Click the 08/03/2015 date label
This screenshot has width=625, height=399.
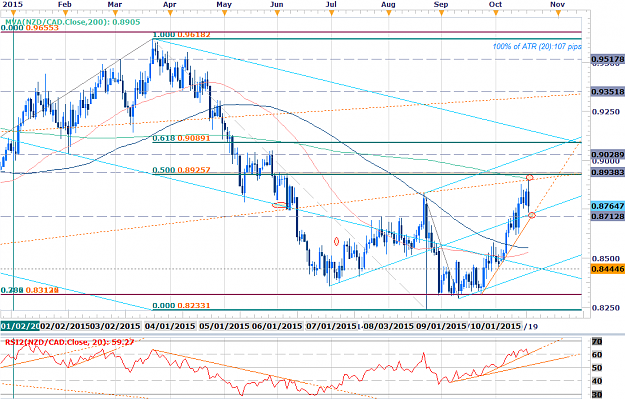[388, 326]
